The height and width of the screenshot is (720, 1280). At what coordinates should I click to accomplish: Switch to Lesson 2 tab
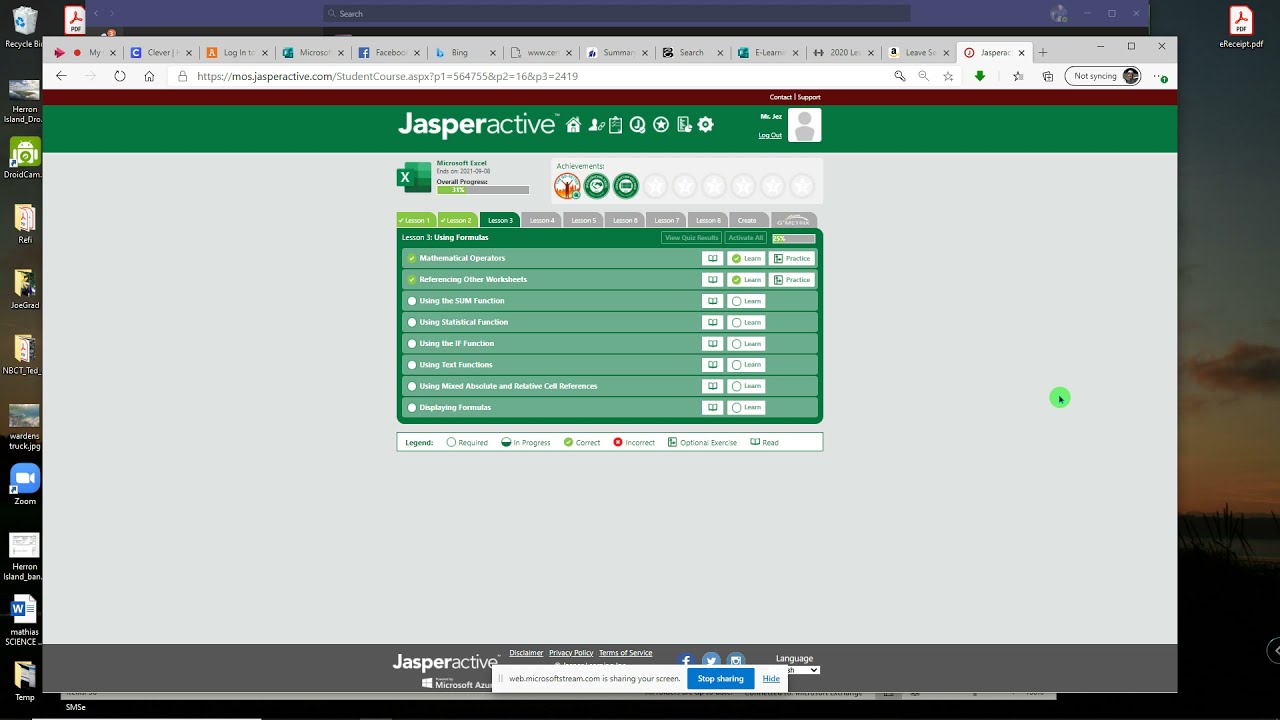457,220
